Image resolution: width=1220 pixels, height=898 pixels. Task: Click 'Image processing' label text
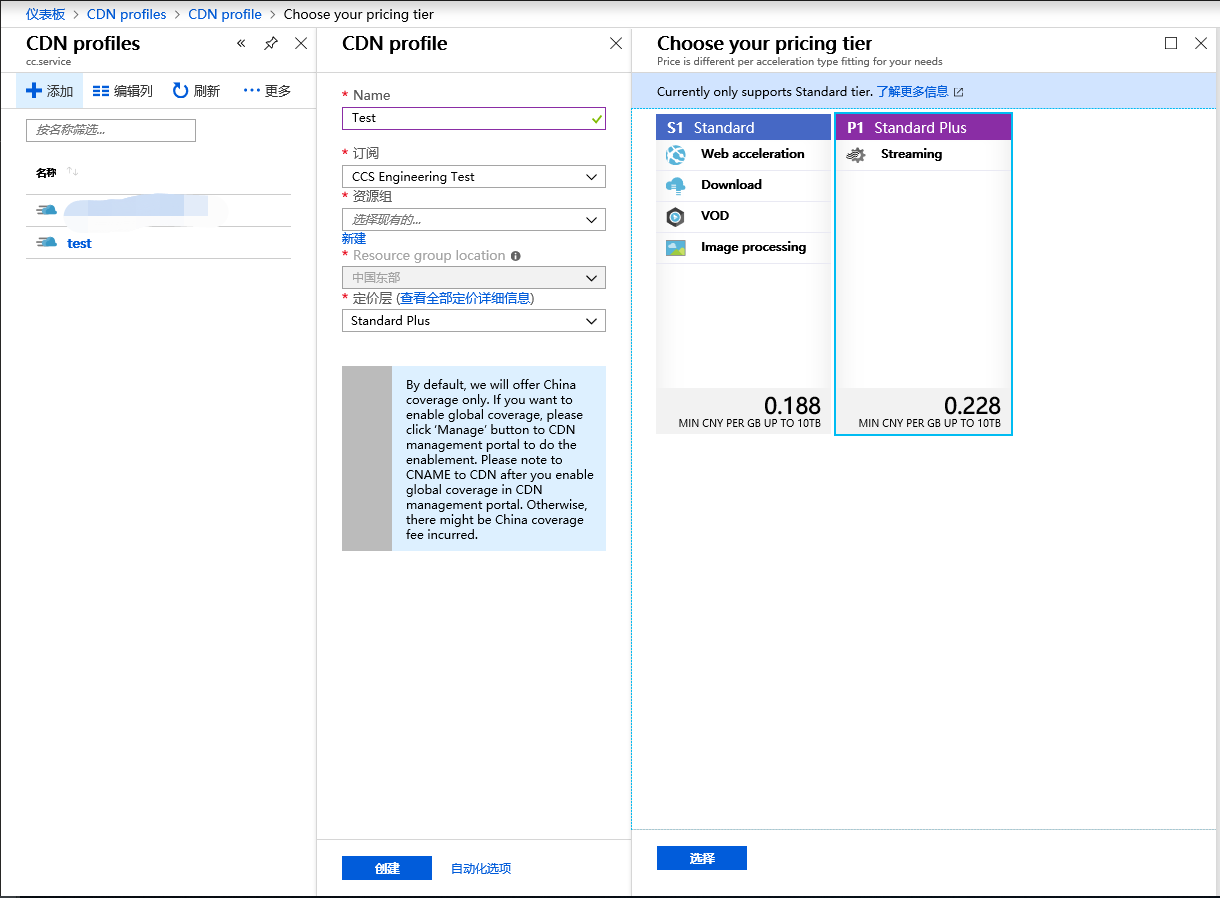pos(753,247)
